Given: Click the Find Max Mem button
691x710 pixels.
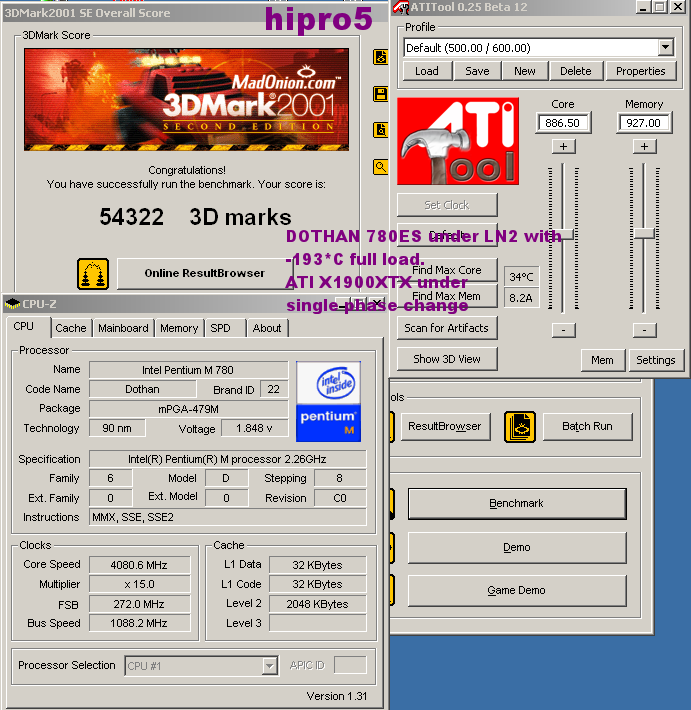Looking at the screenshot, I should point(447,296).
